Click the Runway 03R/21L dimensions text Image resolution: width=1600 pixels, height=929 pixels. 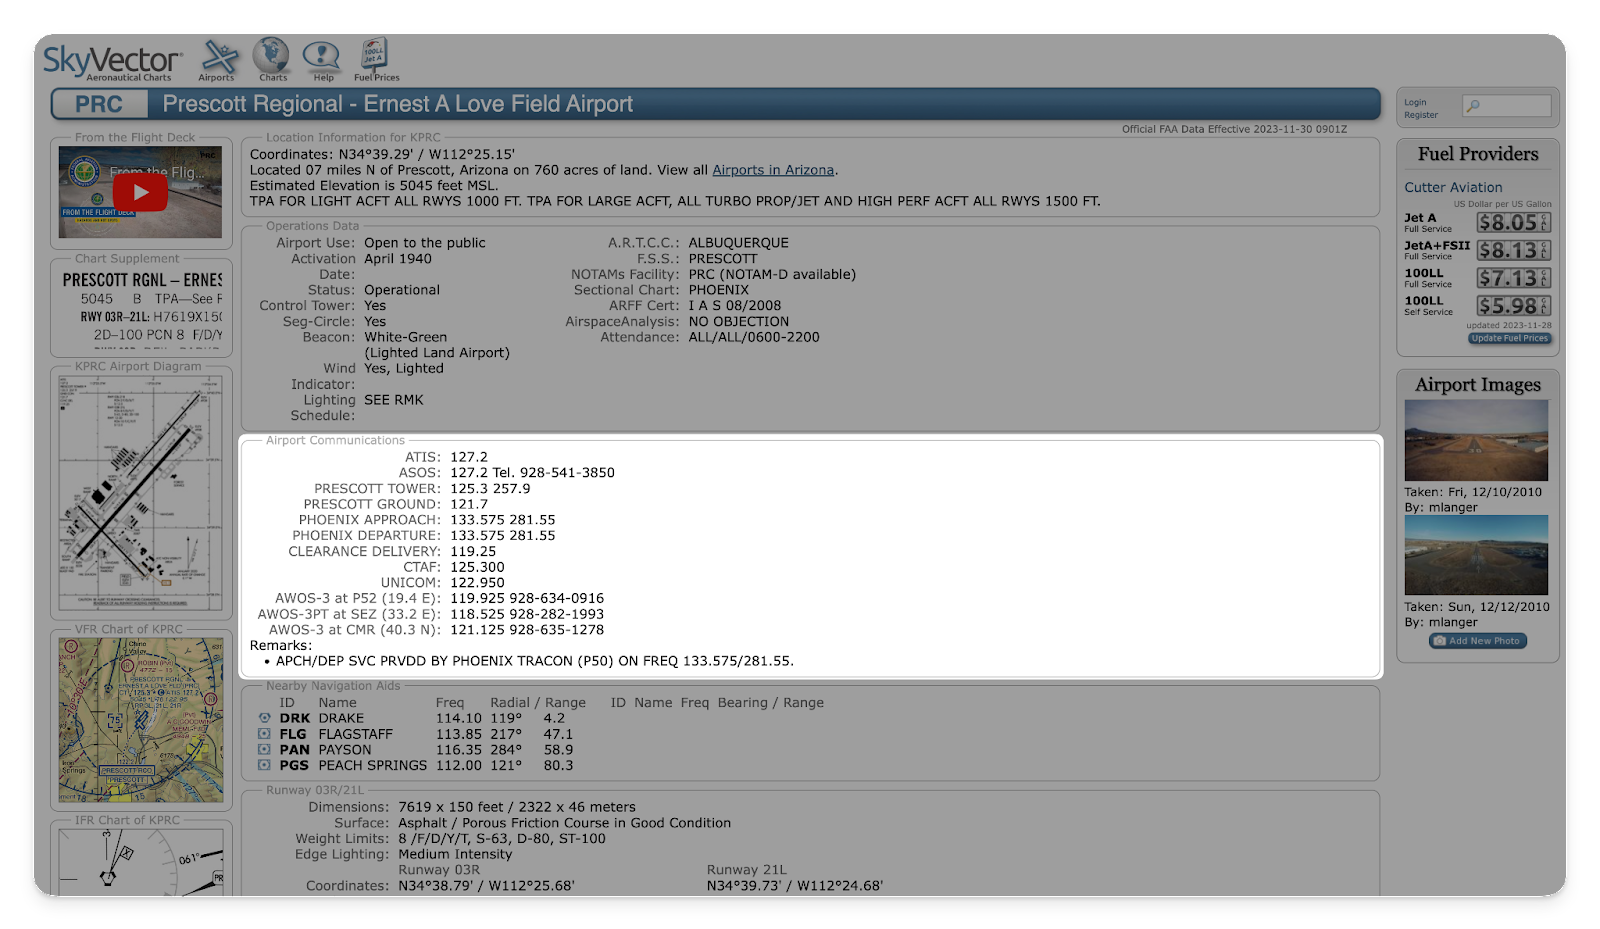coord(517,807)
